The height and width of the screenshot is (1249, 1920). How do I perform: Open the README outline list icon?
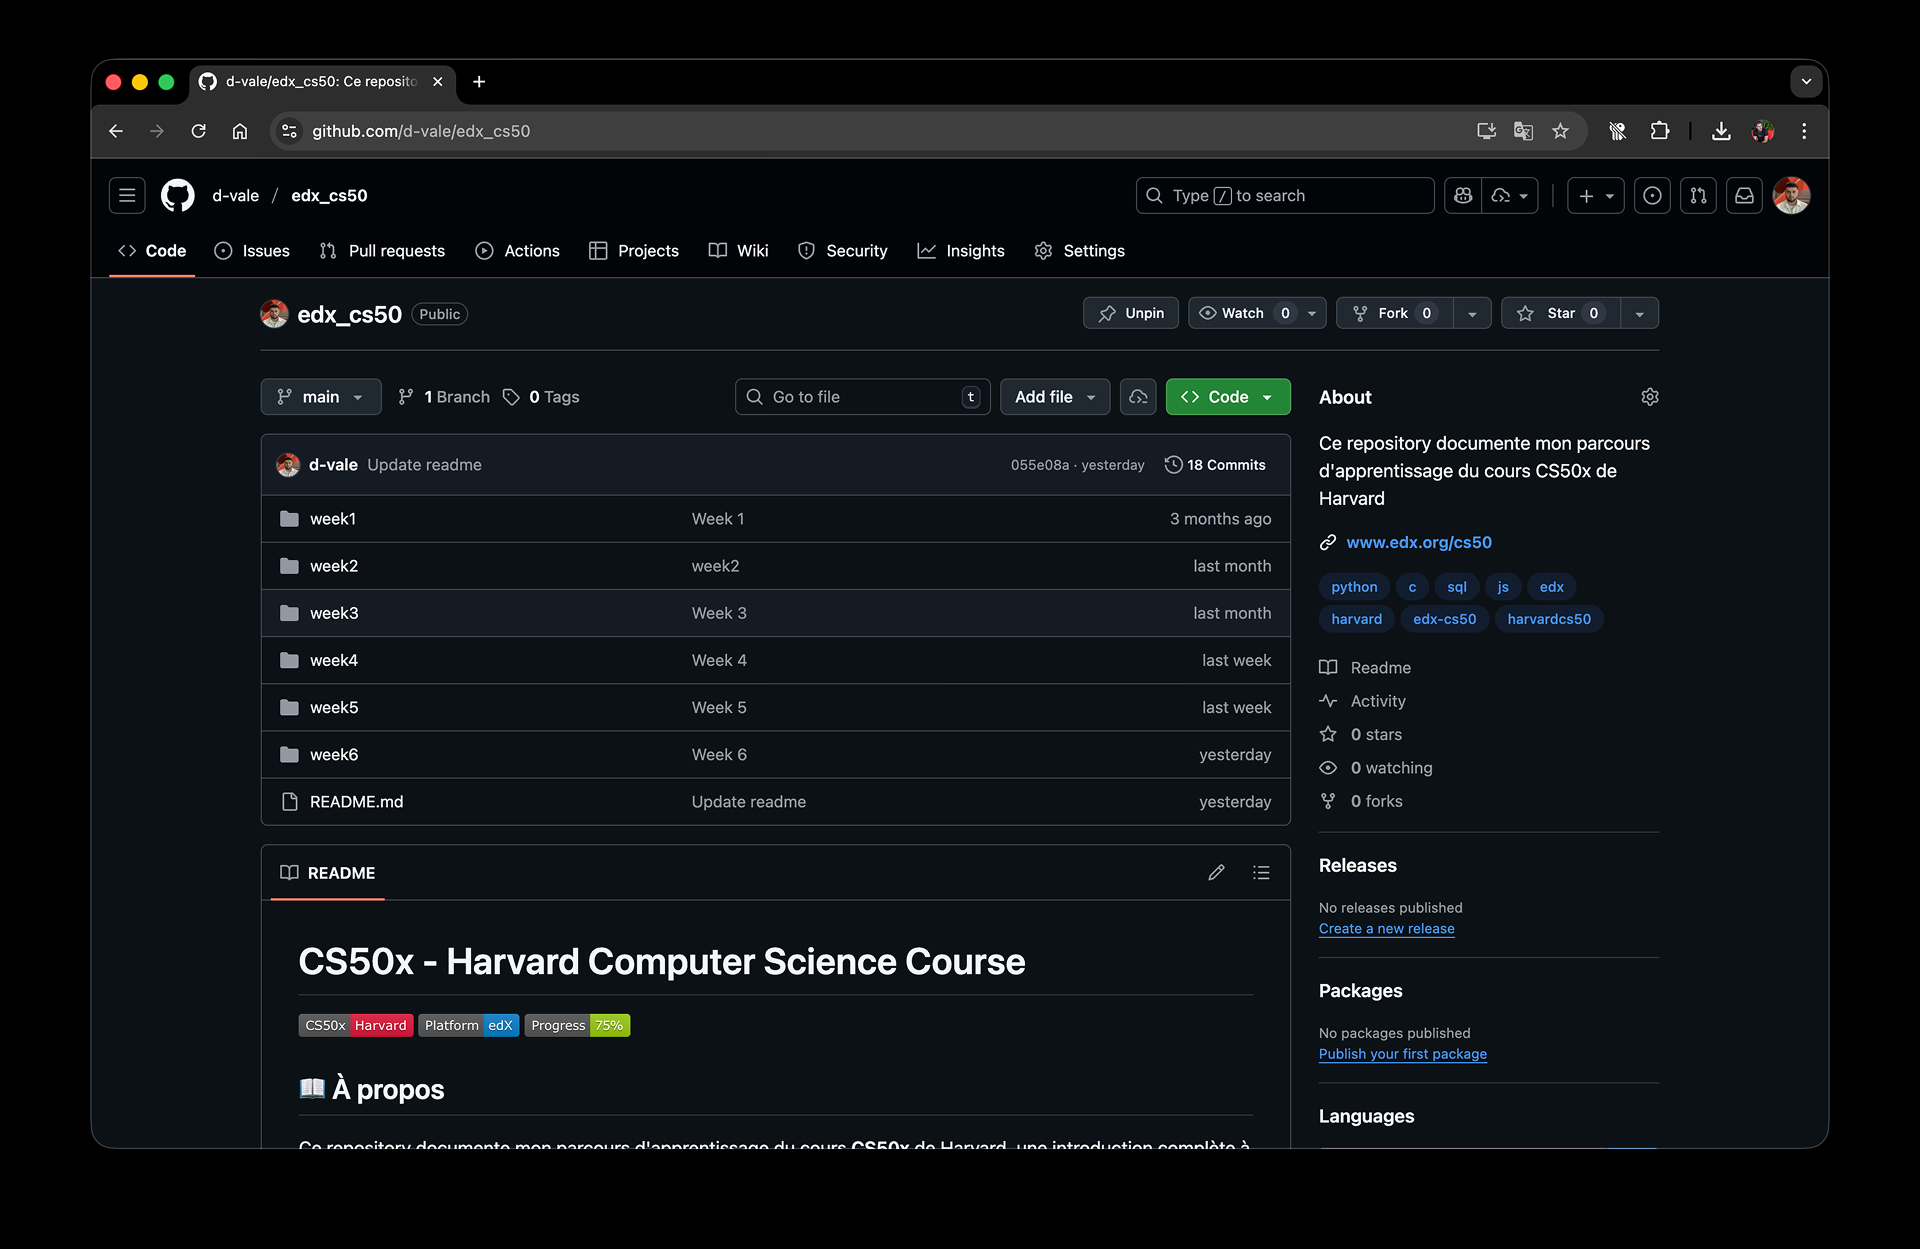(x=1261, y=873)
